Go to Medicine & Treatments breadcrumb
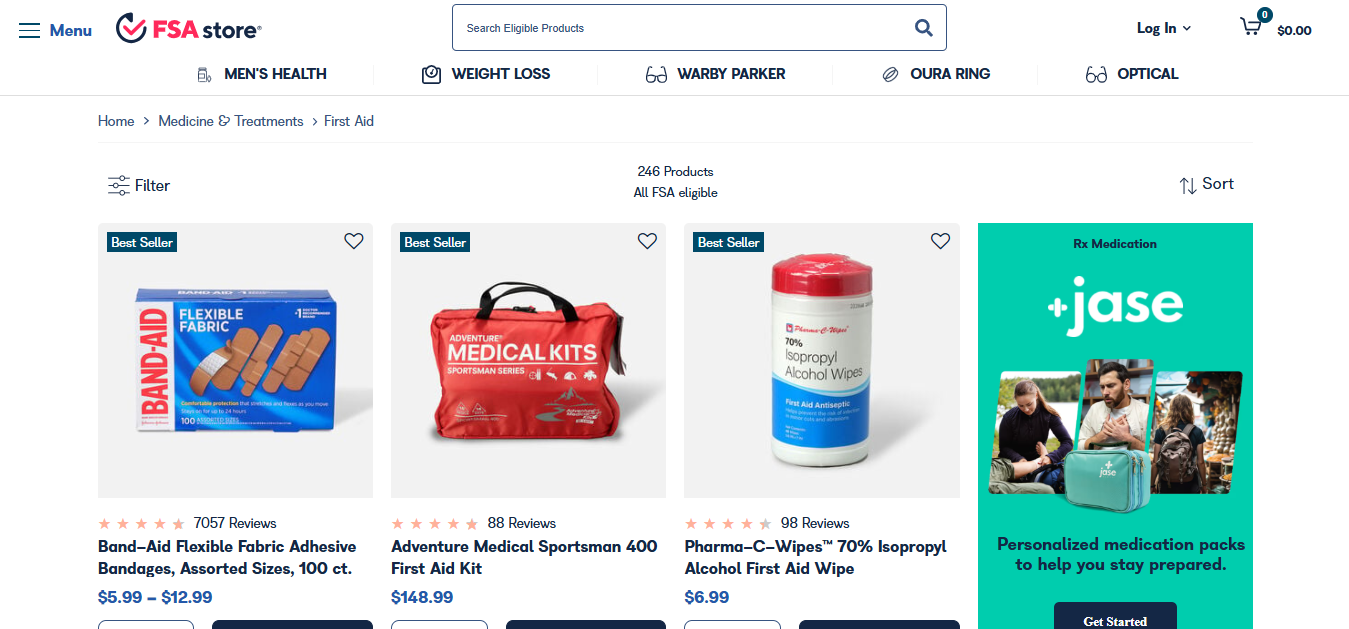 (x=231, y=121)
